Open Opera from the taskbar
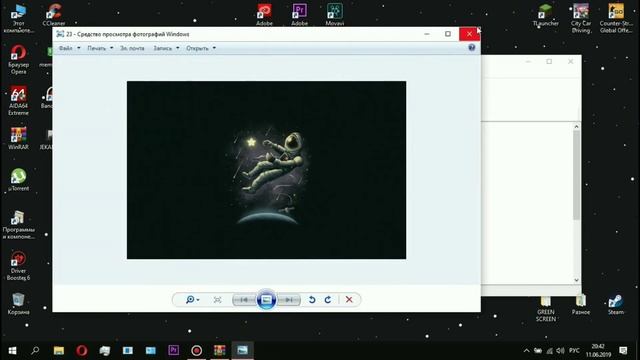 click(x=82, y=350)
